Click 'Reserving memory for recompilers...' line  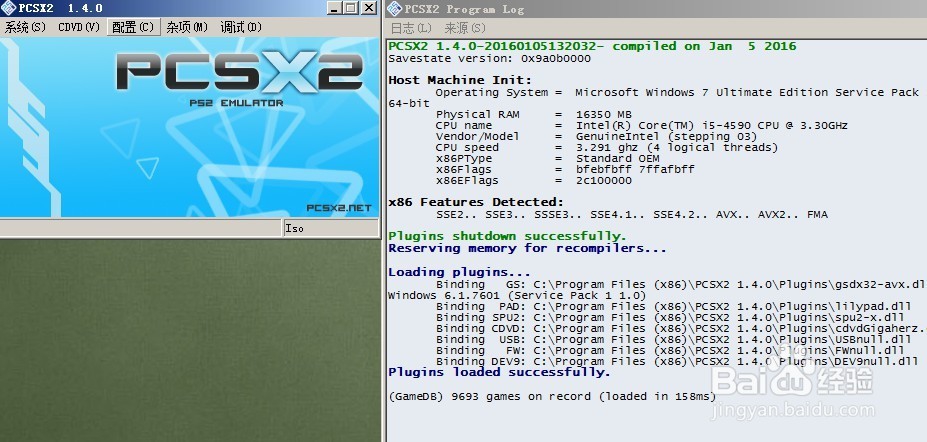[x=527, y=248]
